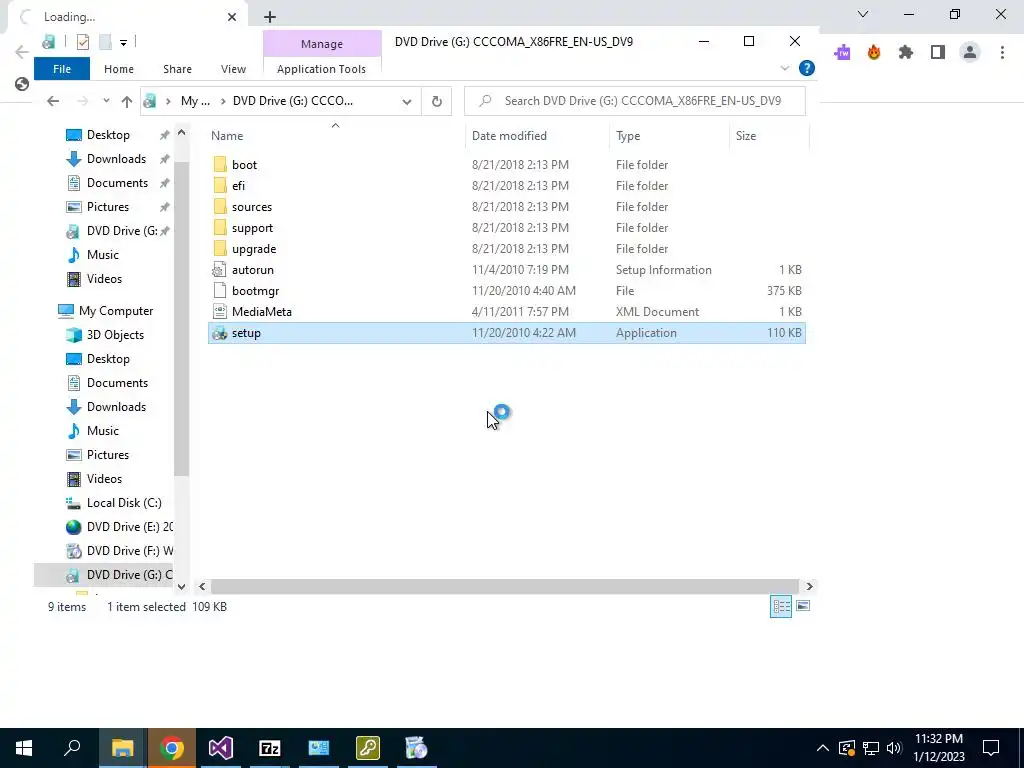The width and height of the screenshot is (1024, 768).
Task: Open Visual Studio from taskbar
Action: pyautogui.click(x=221, y=748)
